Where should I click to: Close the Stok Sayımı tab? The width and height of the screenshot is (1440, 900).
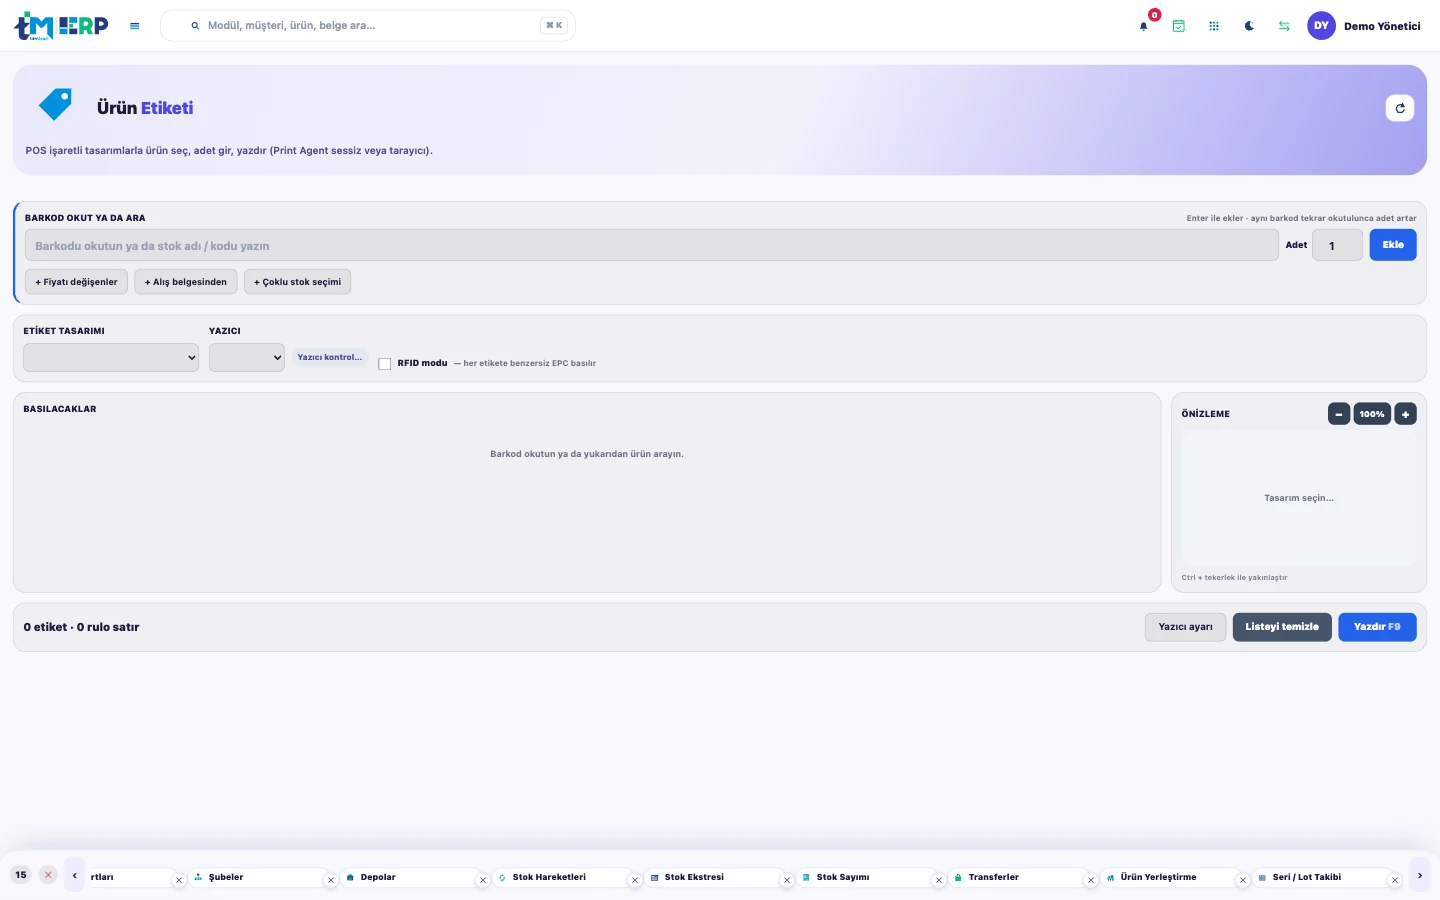[939, 881]
